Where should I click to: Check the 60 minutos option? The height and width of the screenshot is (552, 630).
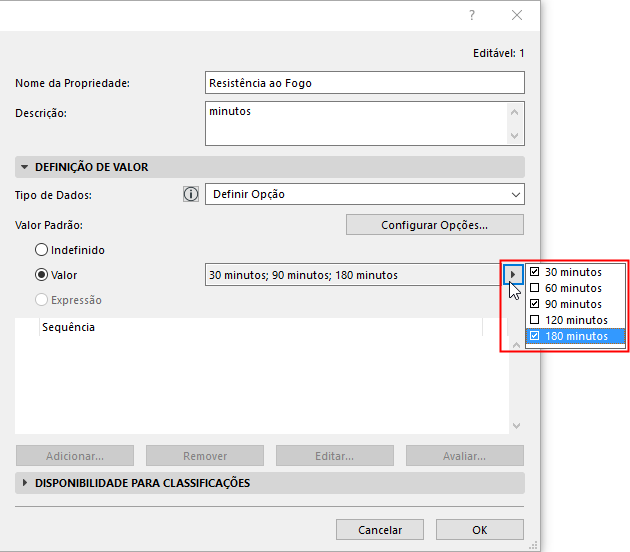pyautogui.click(x=534, y=288)
